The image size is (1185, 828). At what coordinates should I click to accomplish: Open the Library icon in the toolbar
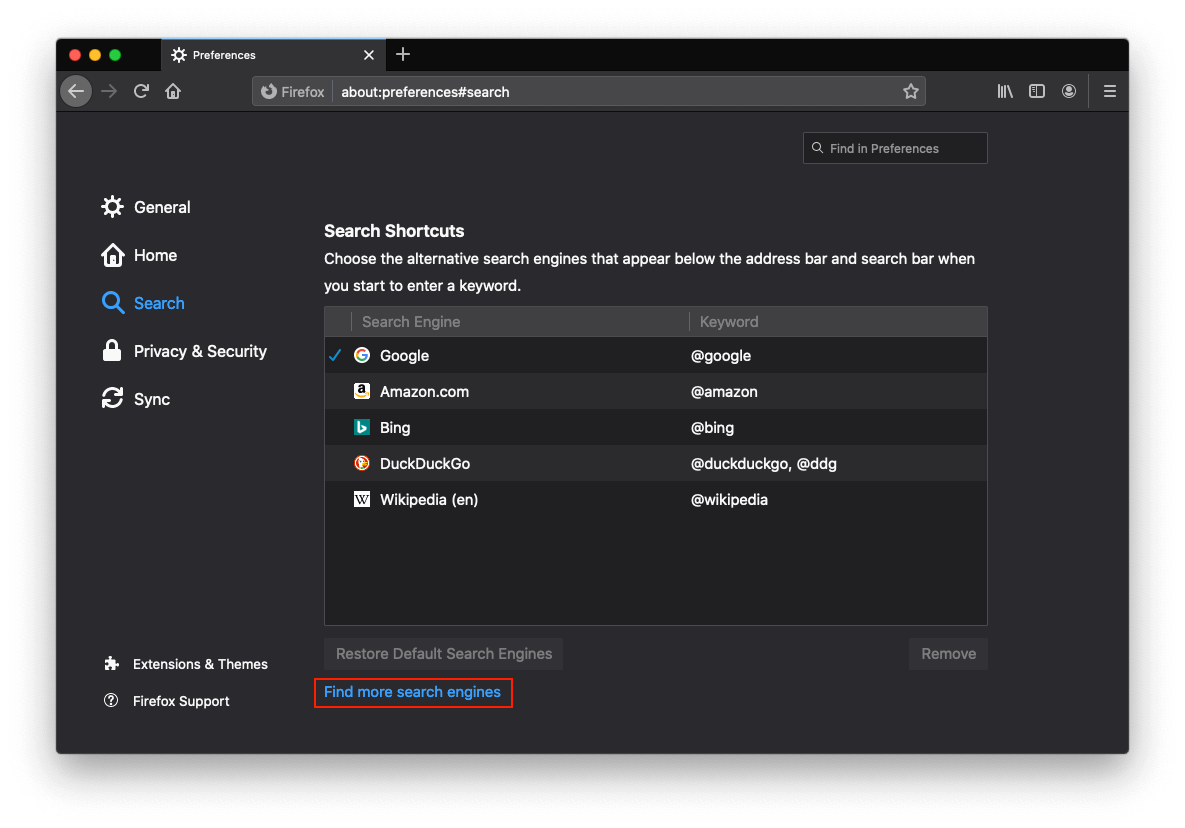1005,91
